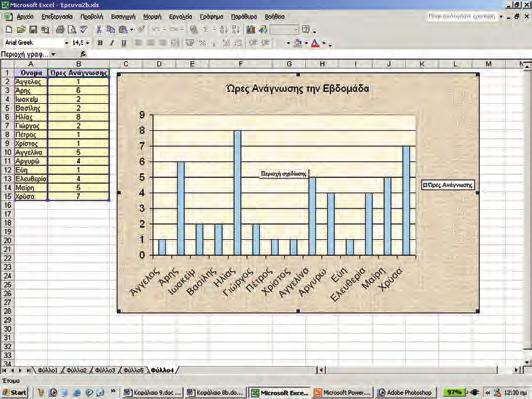The height and width of the screenshot is (399, 532).
Task: Open the Γράφημα menu
Action: [211, 17]
